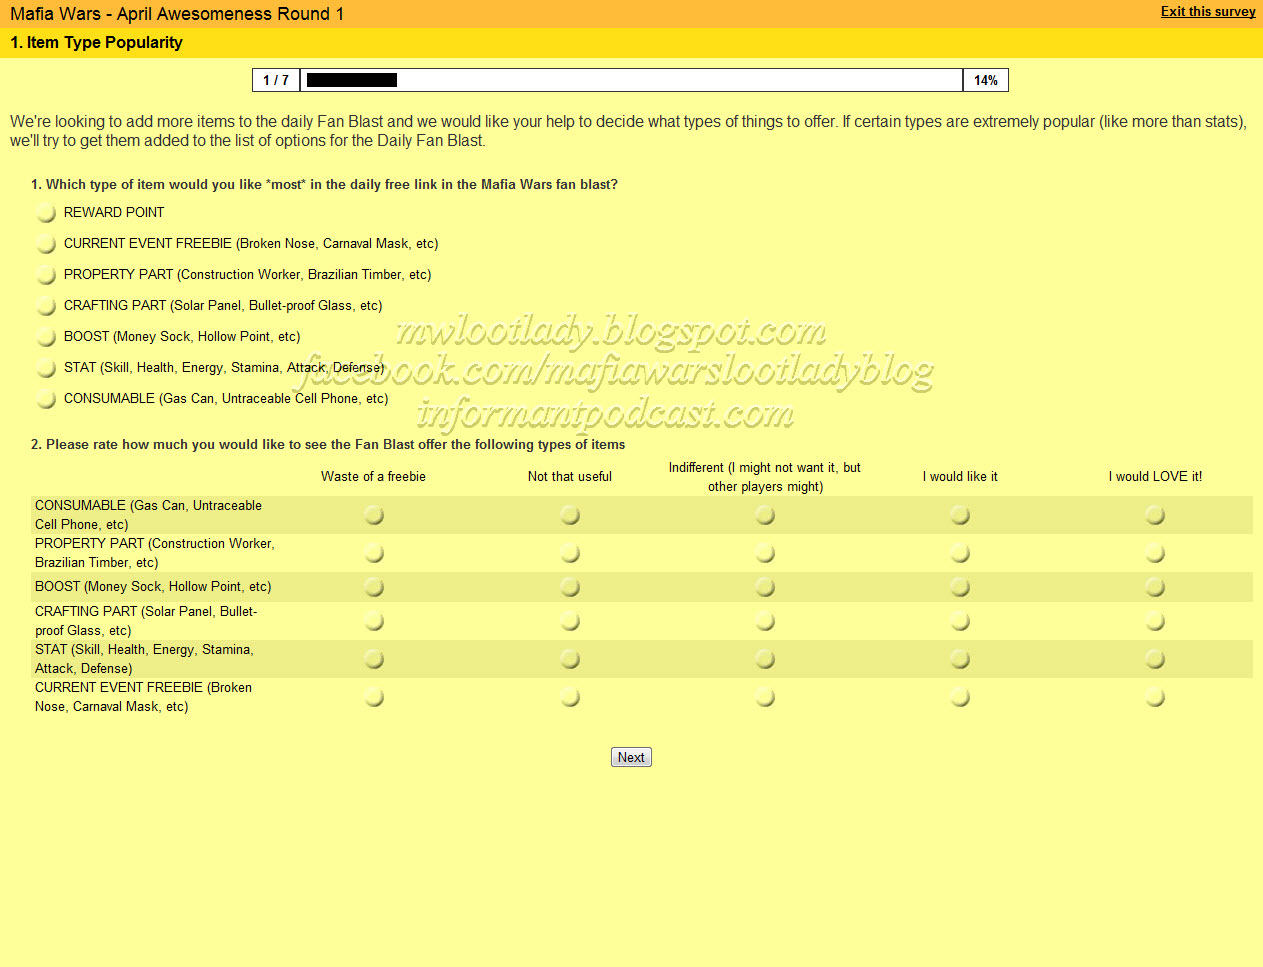Rate CRAFTING PART as Indifferent
Screen dimensions: 1263x967
(765, 621)
